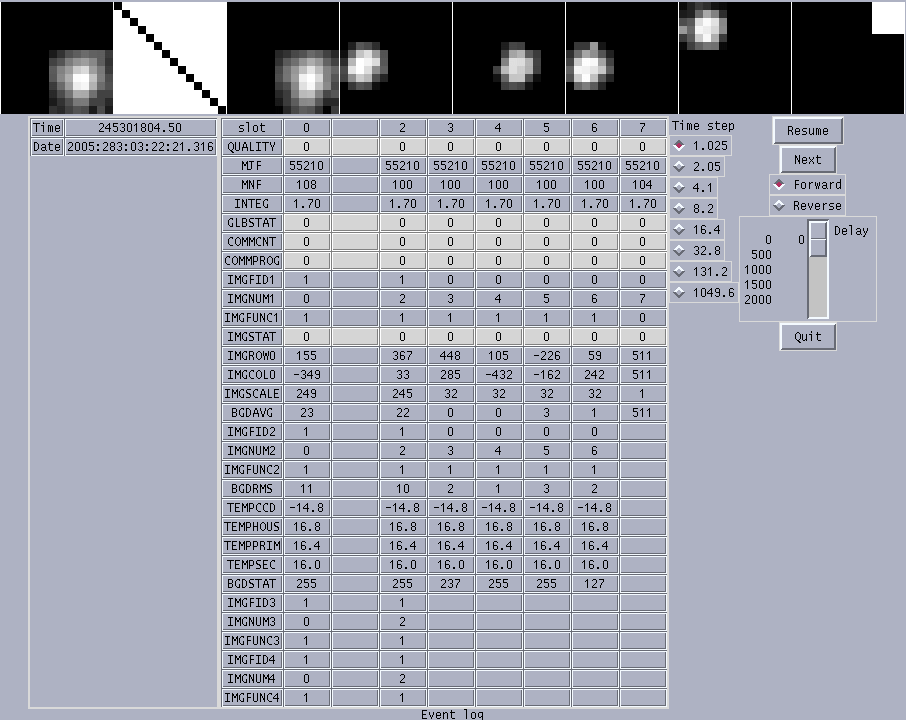Click the GLBSTAT row label
906x720 pixels.
pyautogui.click(x=252, y=223)
